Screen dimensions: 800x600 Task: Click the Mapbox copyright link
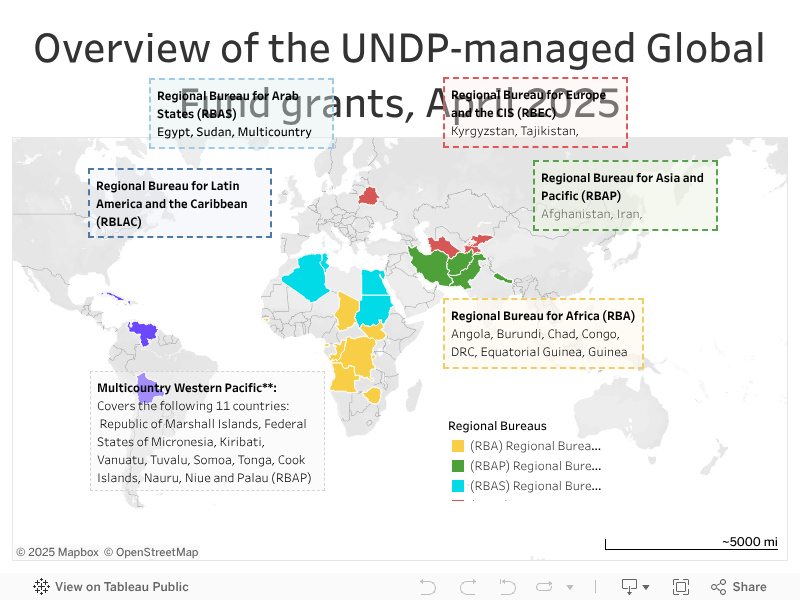[x=57, y=552]
